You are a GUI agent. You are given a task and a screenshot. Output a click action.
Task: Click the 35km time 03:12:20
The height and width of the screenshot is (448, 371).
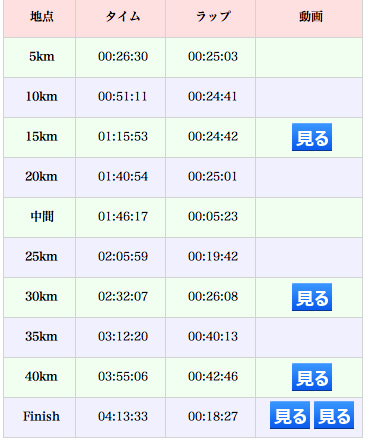coord(123,336)
